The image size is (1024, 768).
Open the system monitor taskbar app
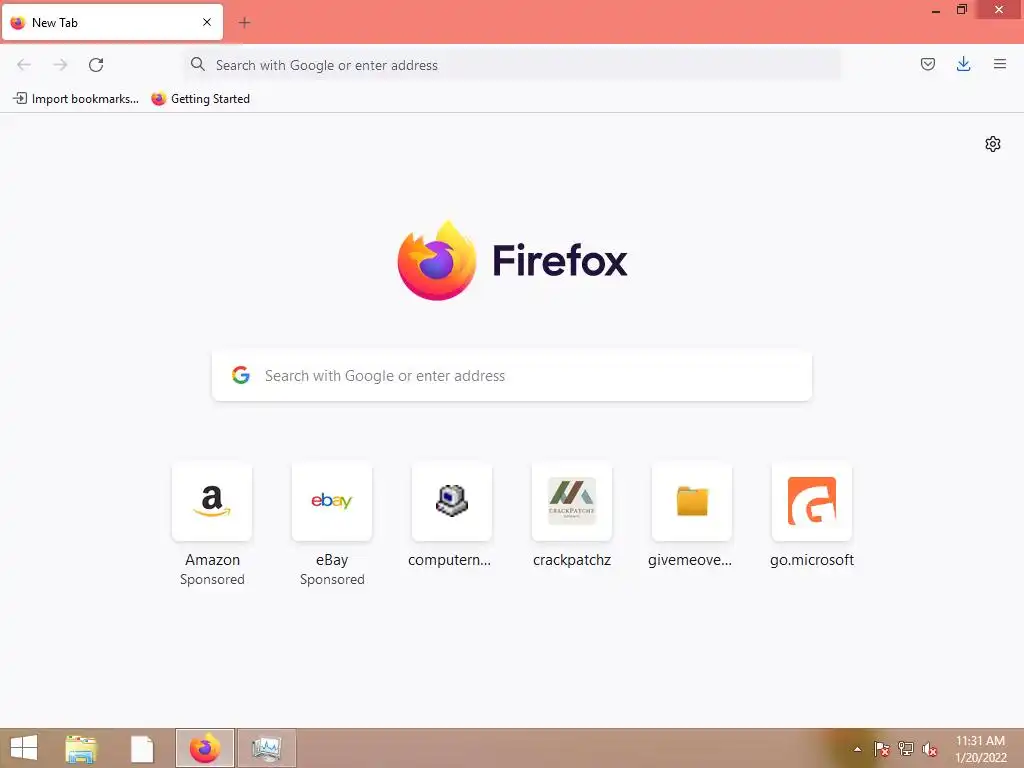click(x=266, y=748)
